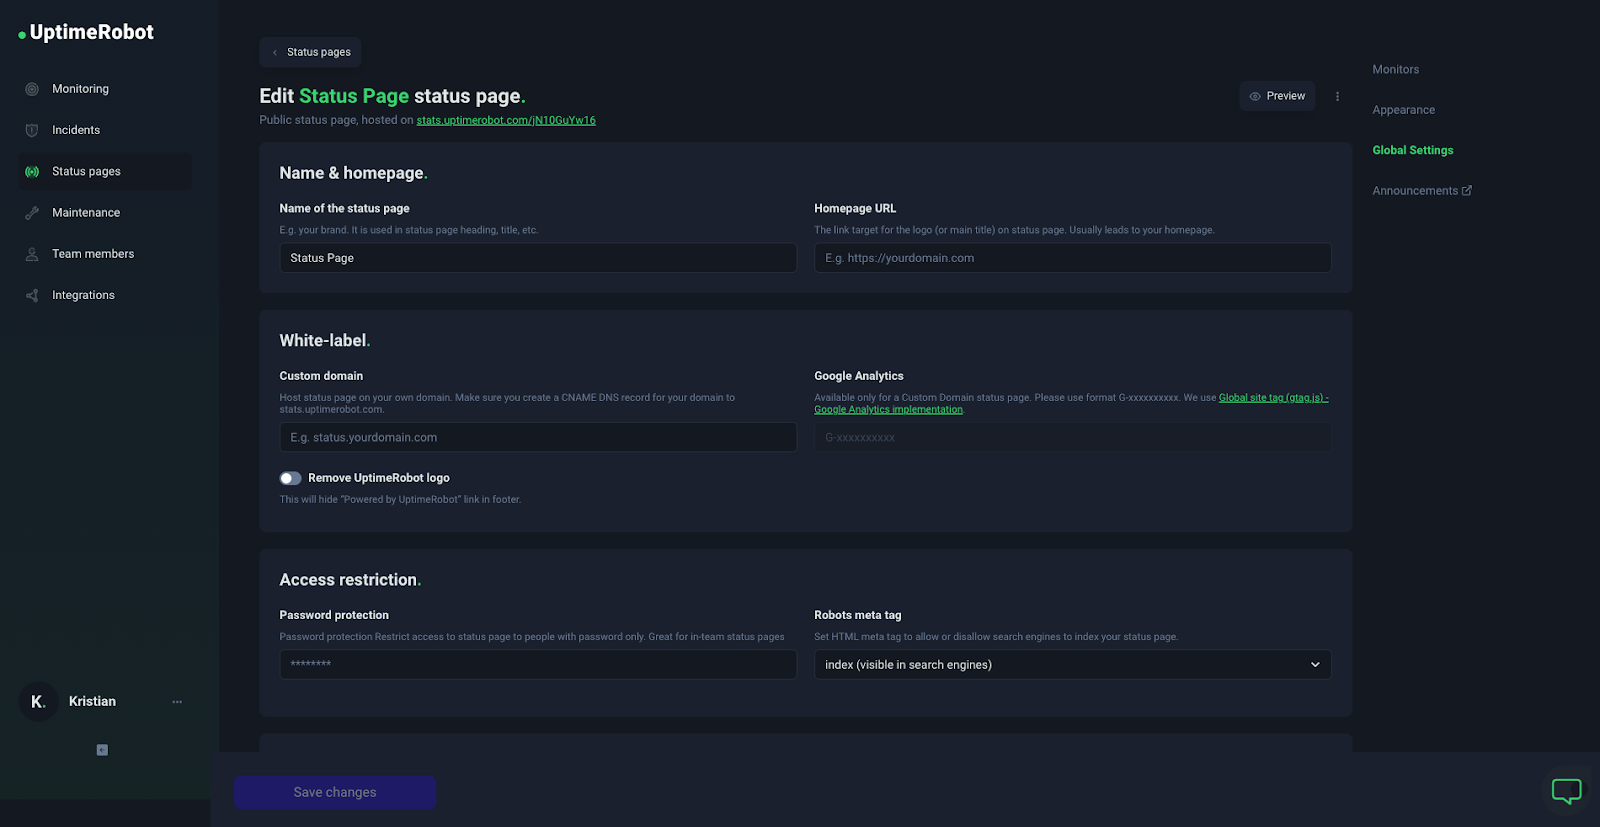Image resolution: width=1600 pixels, height=827 pixels.
Task: Click the K. user avatar
Action: pos(38,701)
